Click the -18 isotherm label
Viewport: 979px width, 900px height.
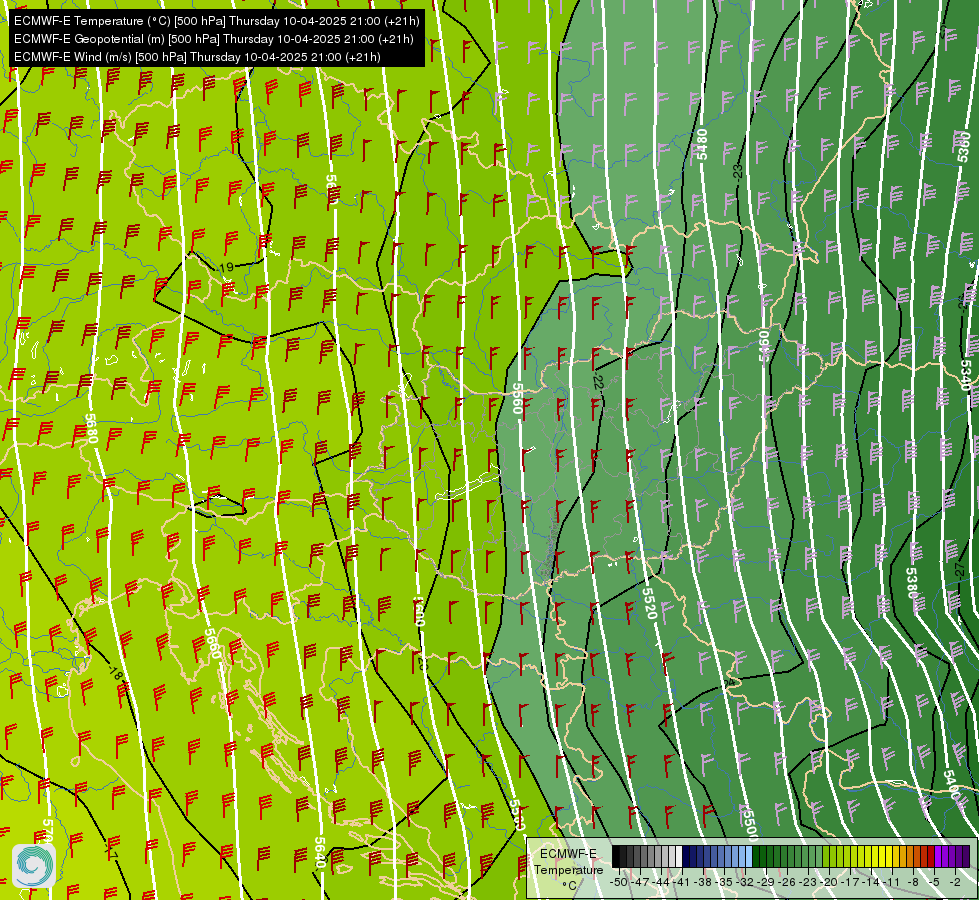(x=115, y=673)
